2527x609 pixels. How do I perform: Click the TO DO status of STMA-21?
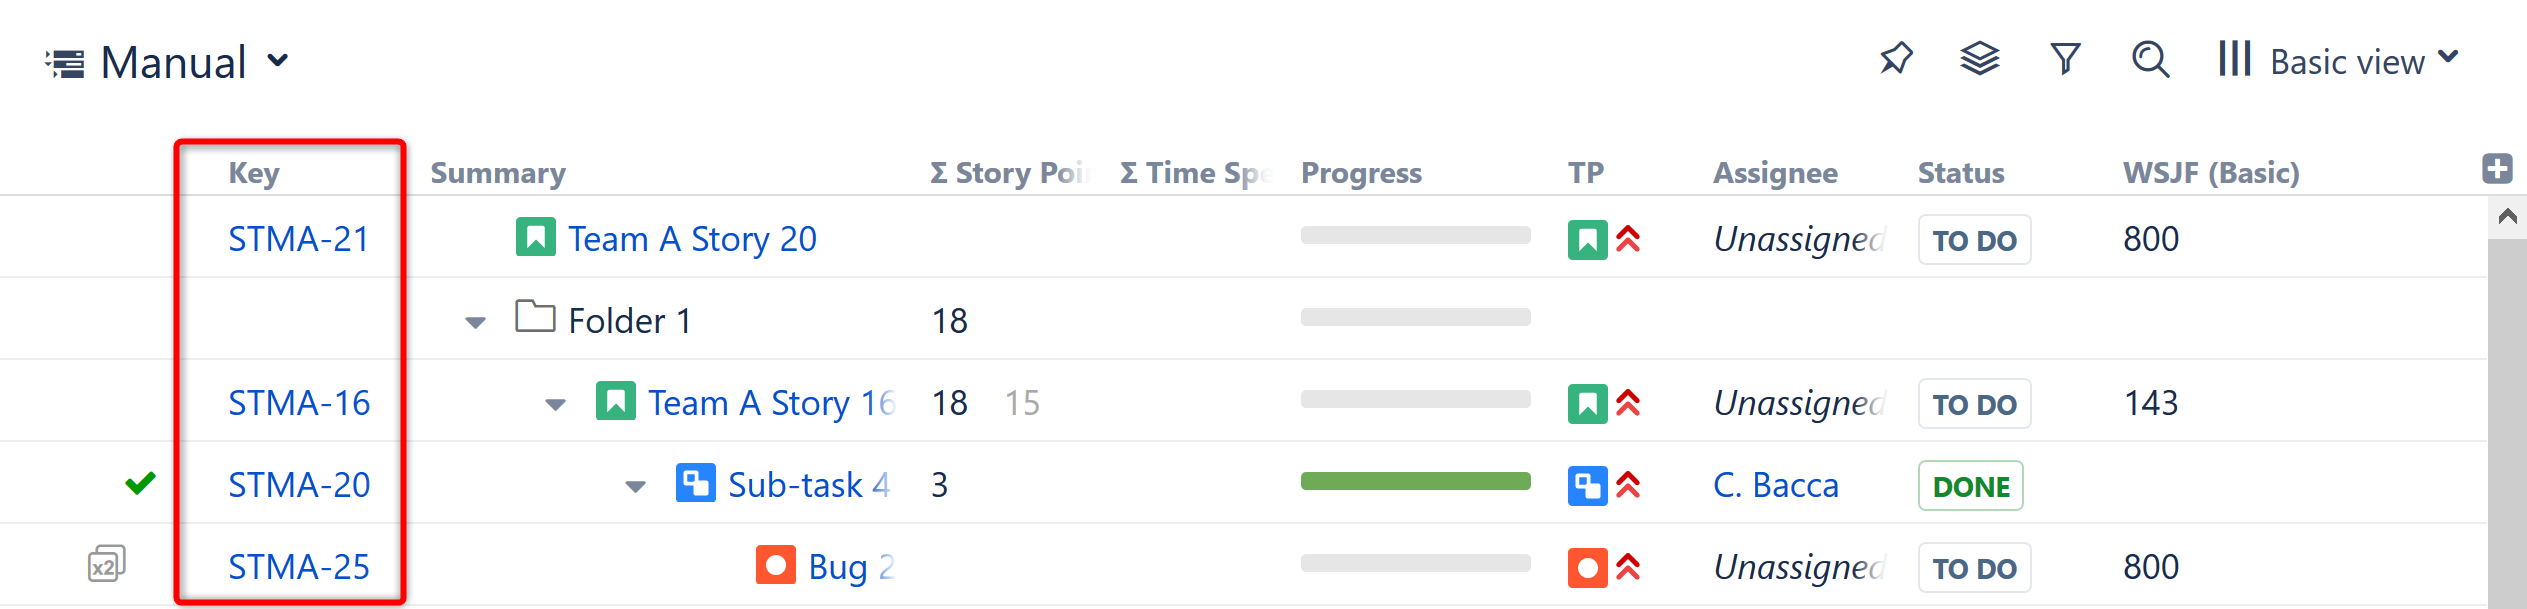click(1974, 240)
